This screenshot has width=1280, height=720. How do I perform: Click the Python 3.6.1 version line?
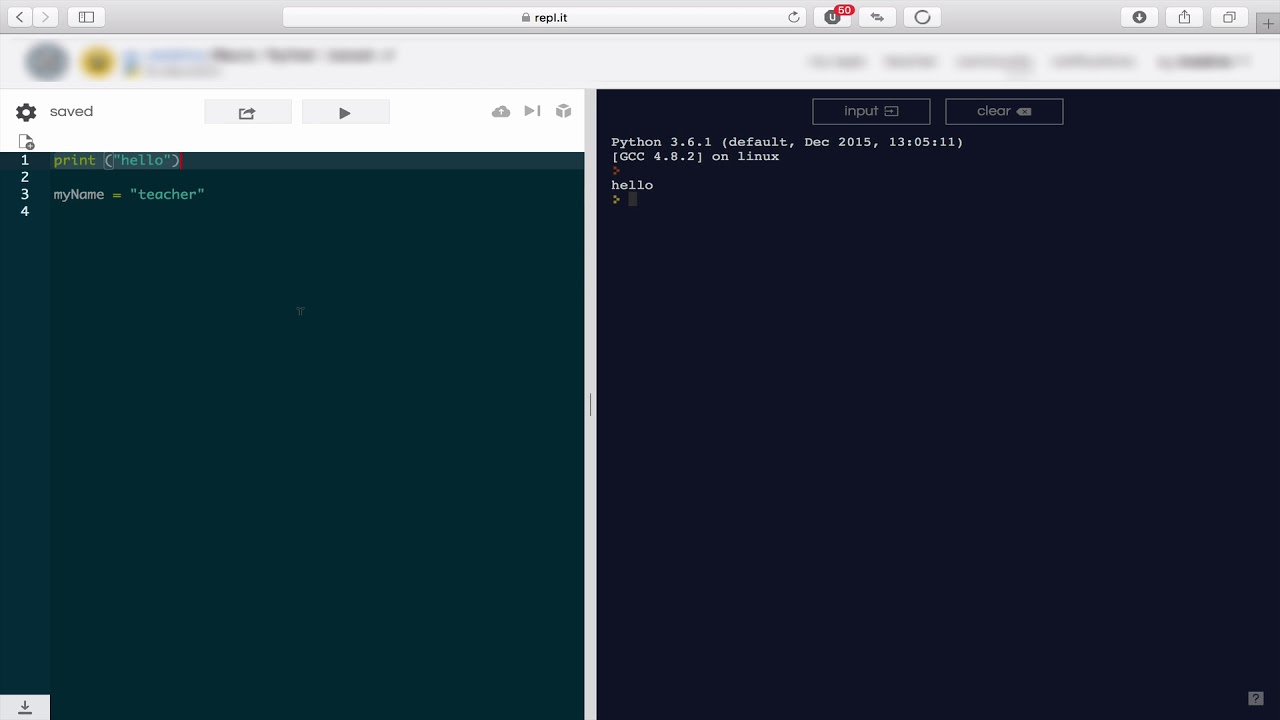click(x=787, y=142)
